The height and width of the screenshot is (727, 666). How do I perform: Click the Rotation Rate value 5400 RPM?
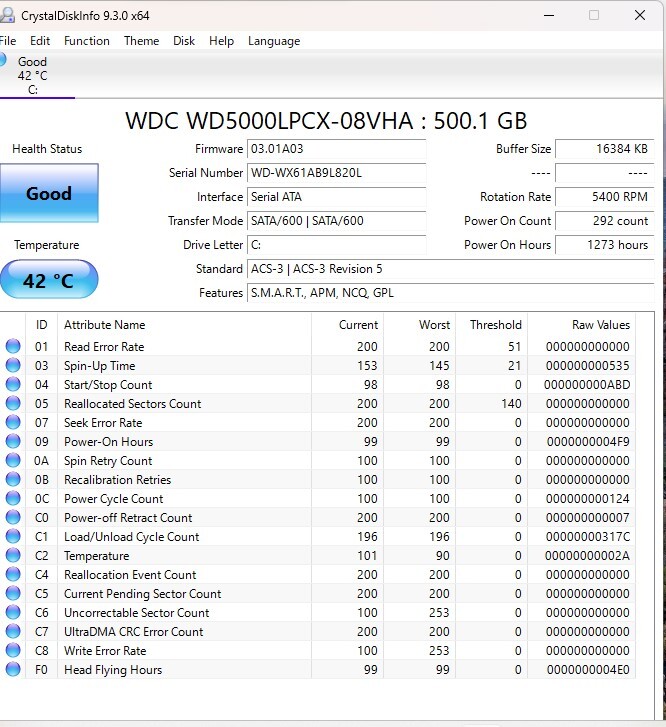click(604, 197)
